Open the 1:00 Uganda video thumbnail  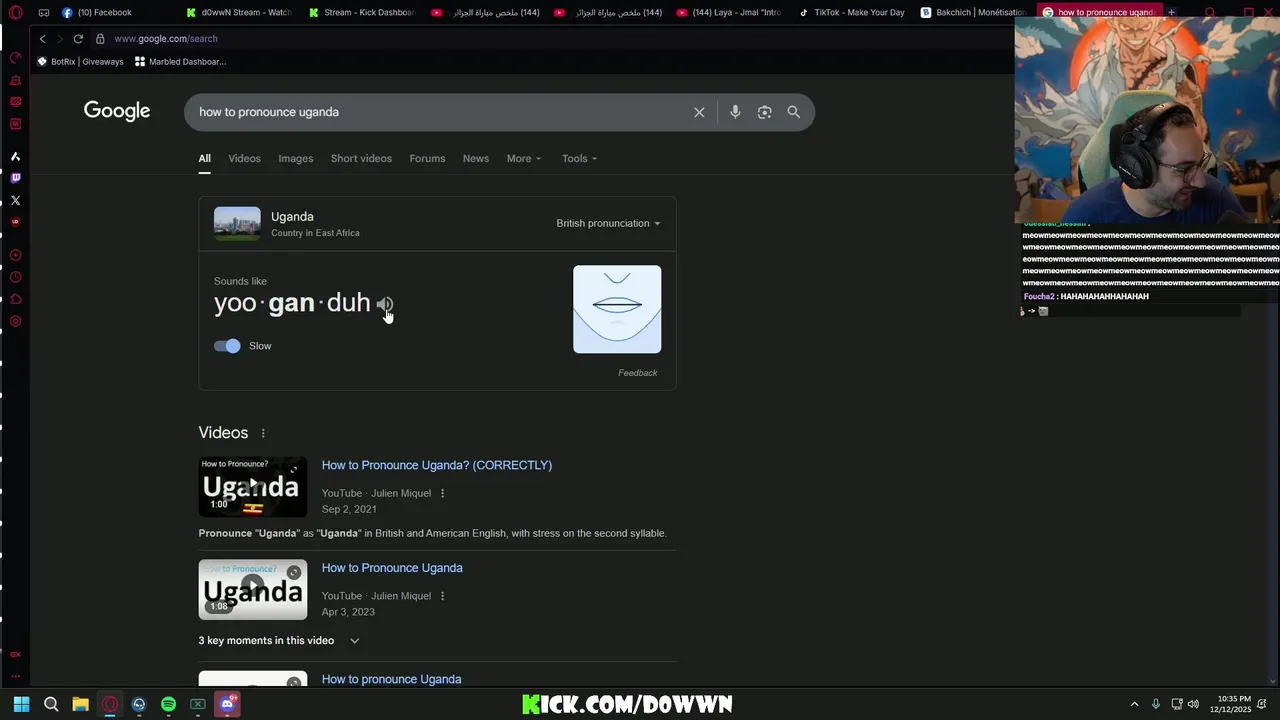tap(253, 487)
